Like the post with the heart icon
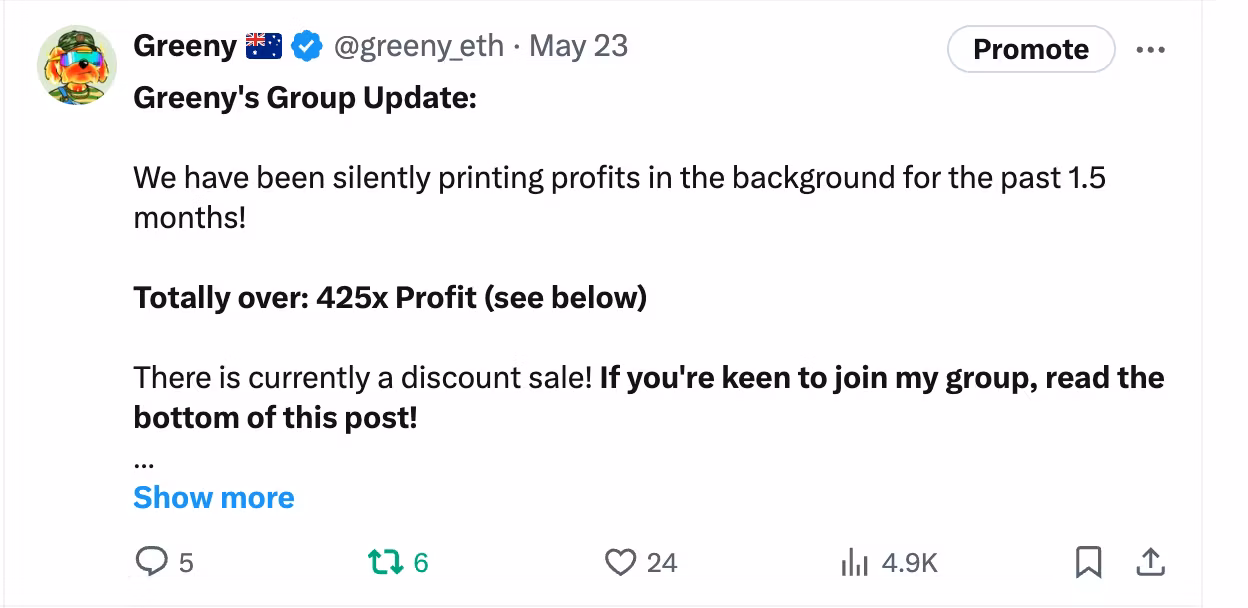 [x=620, y=563]
